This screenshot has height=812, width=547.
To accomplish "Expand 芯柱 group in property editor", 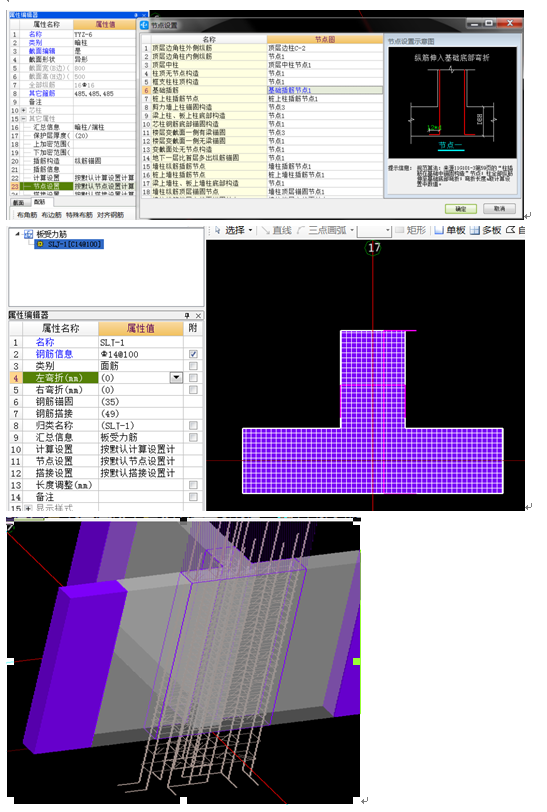I will click(x=23, y=110).
